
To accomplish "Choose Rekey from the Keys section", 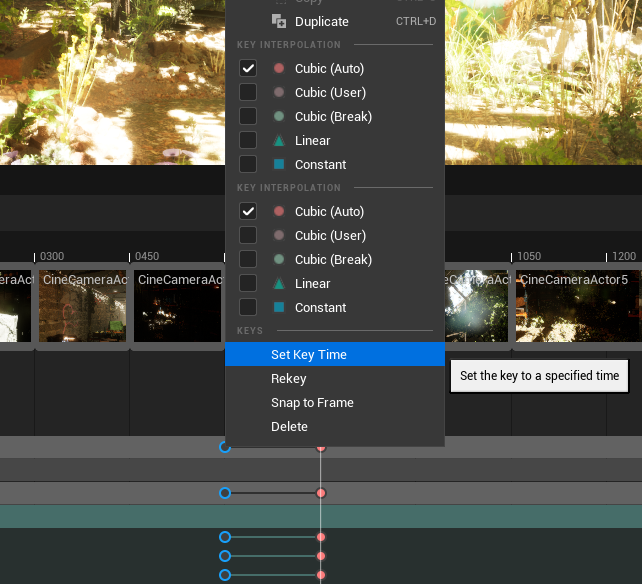I will pyautogui.click(x=335, y=378).
